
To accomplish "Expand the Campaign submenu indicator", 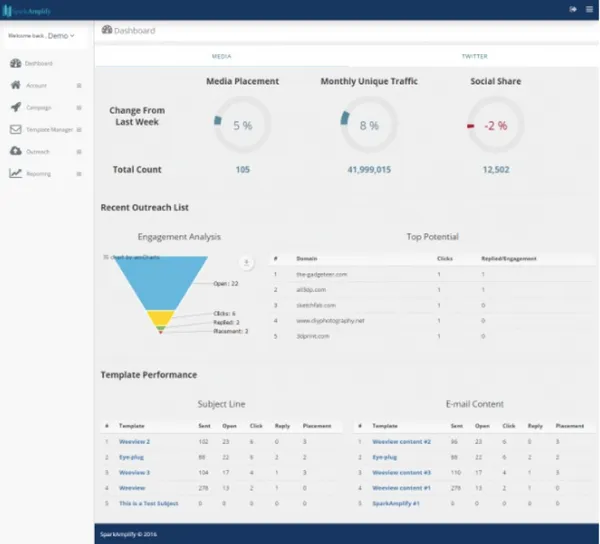I will pyautogui.click(x=79, y=107).
